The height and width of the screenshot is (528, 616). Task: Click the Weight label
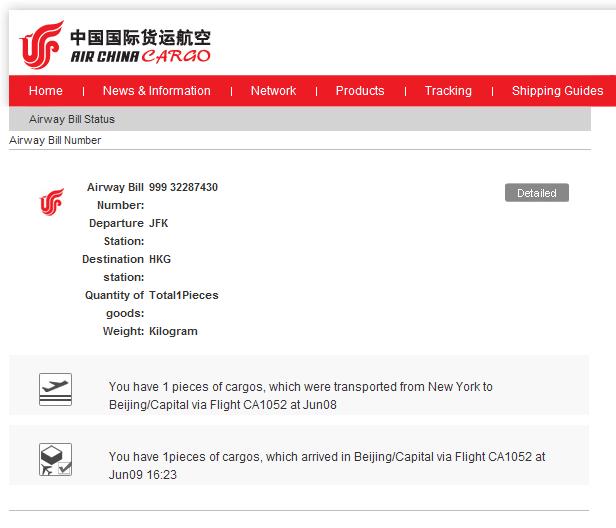coord(123,332)
